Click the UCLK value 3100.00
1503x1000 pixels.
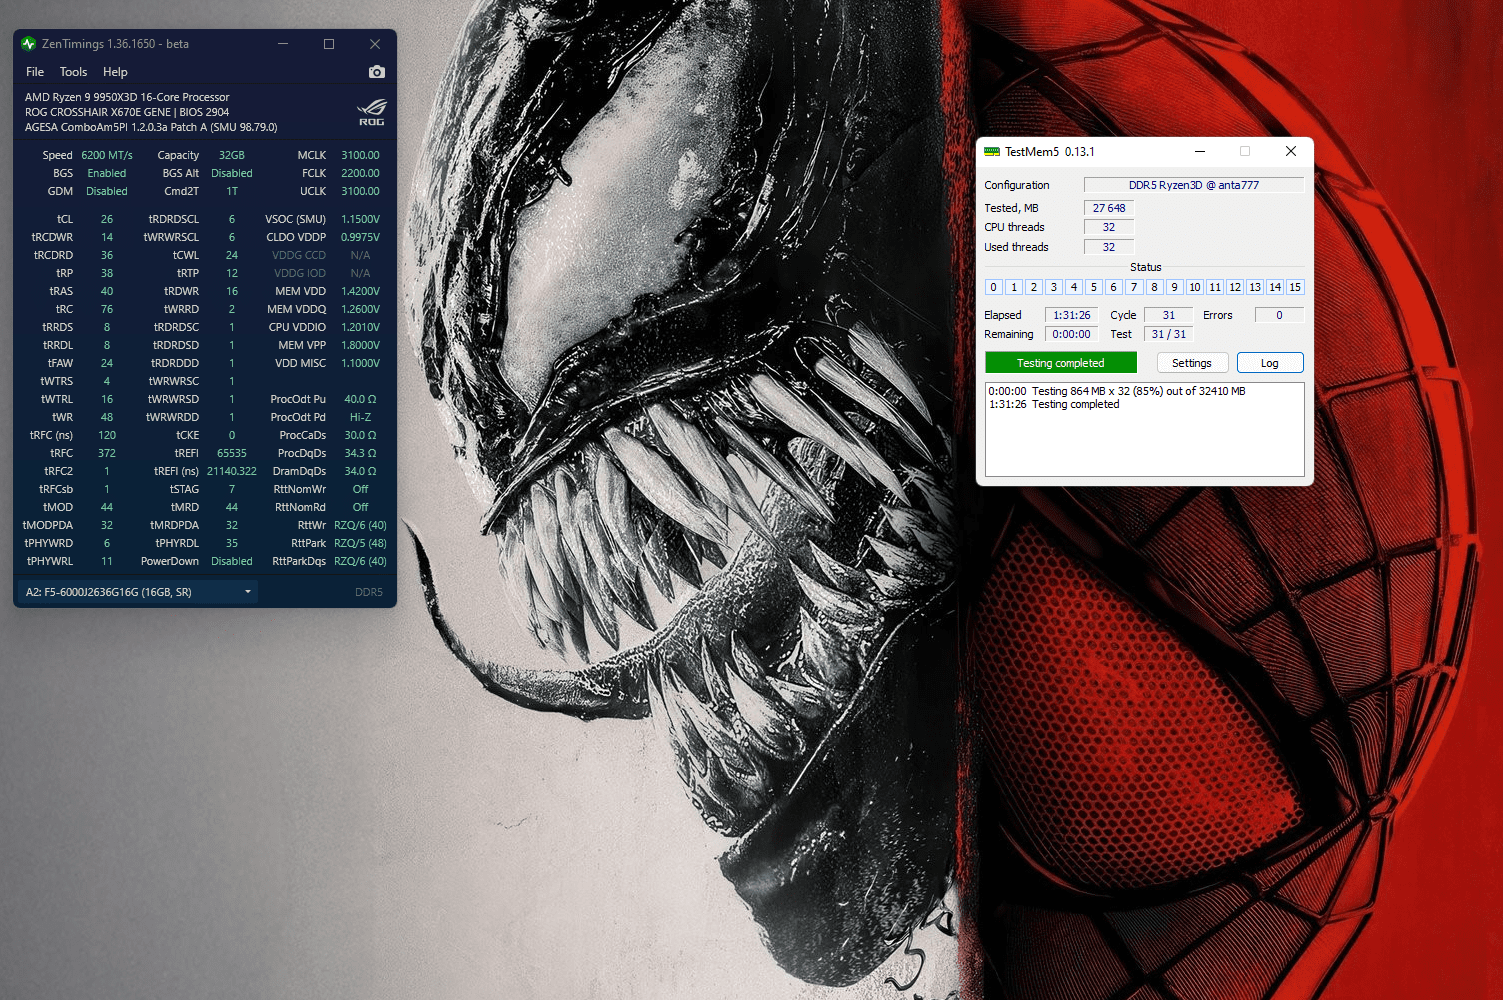click(360, 191)
